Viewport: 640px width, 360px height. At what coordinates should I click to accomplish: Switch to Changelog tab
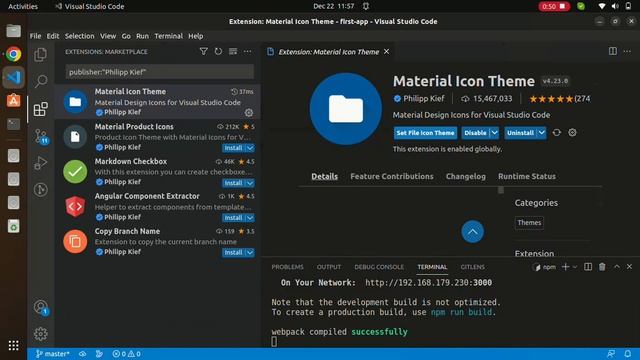(466, 177)
